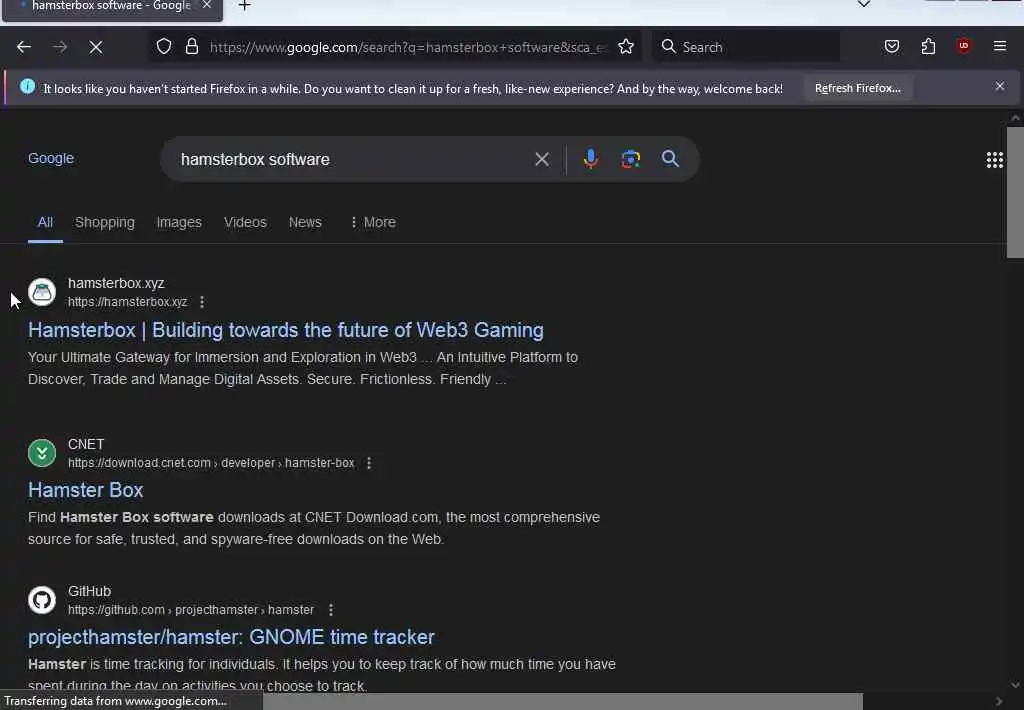The image size is (1024, 710).
Task: Select the All results tab
Action: click(x=45, y=222)
